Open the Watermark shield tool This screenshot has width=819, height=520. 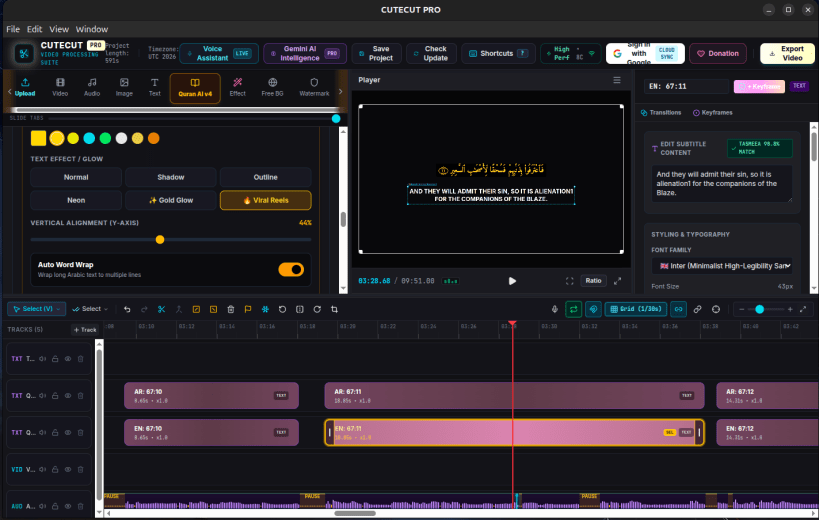pos(314,87)
